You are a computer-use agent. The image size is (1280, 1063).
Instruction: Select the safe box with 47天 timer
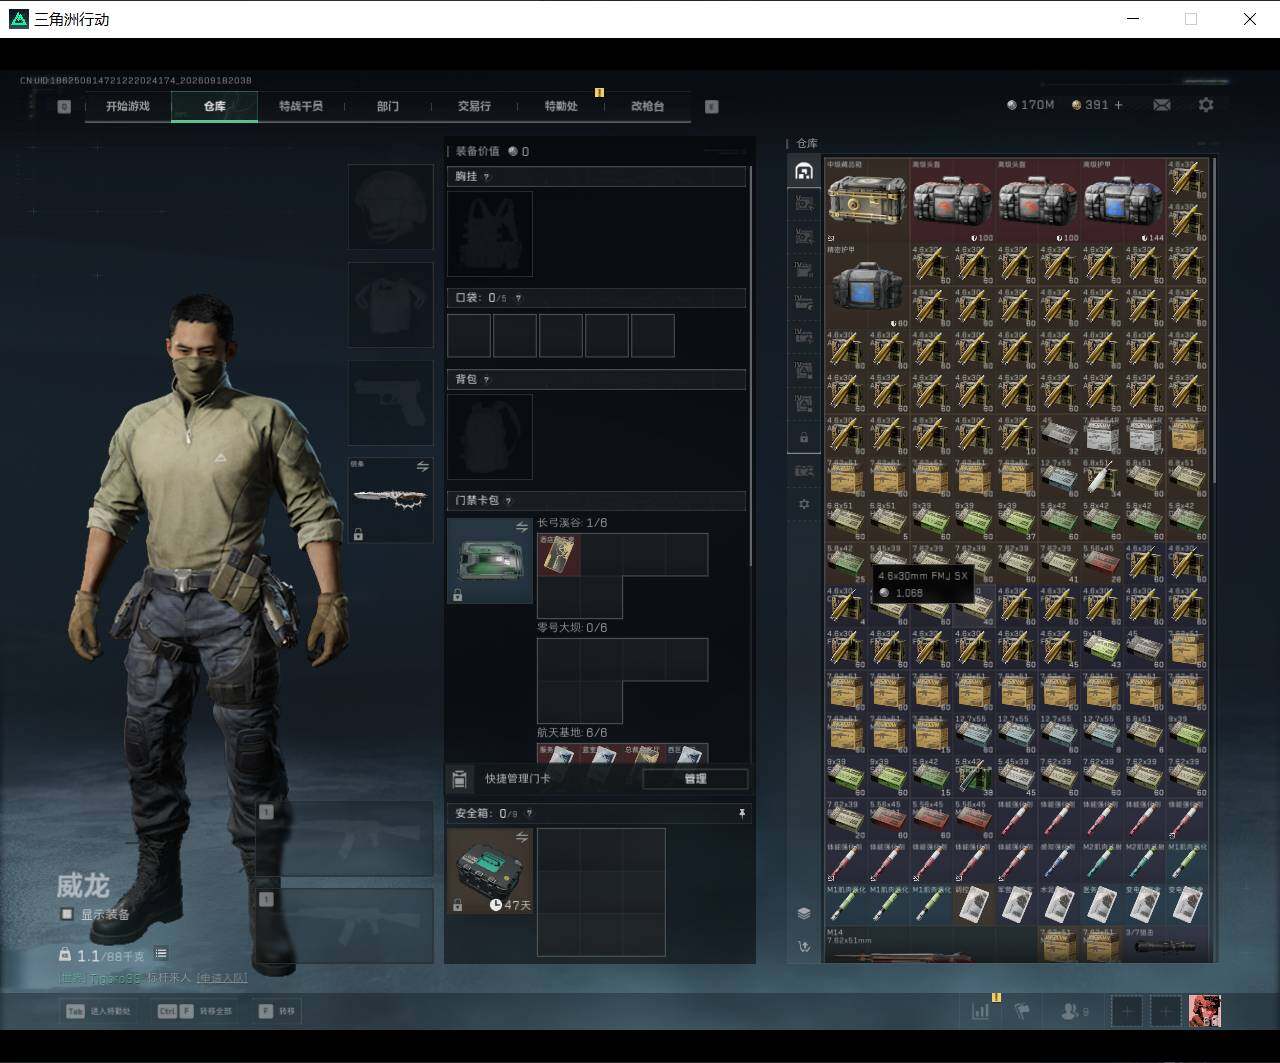click(490, 871)
